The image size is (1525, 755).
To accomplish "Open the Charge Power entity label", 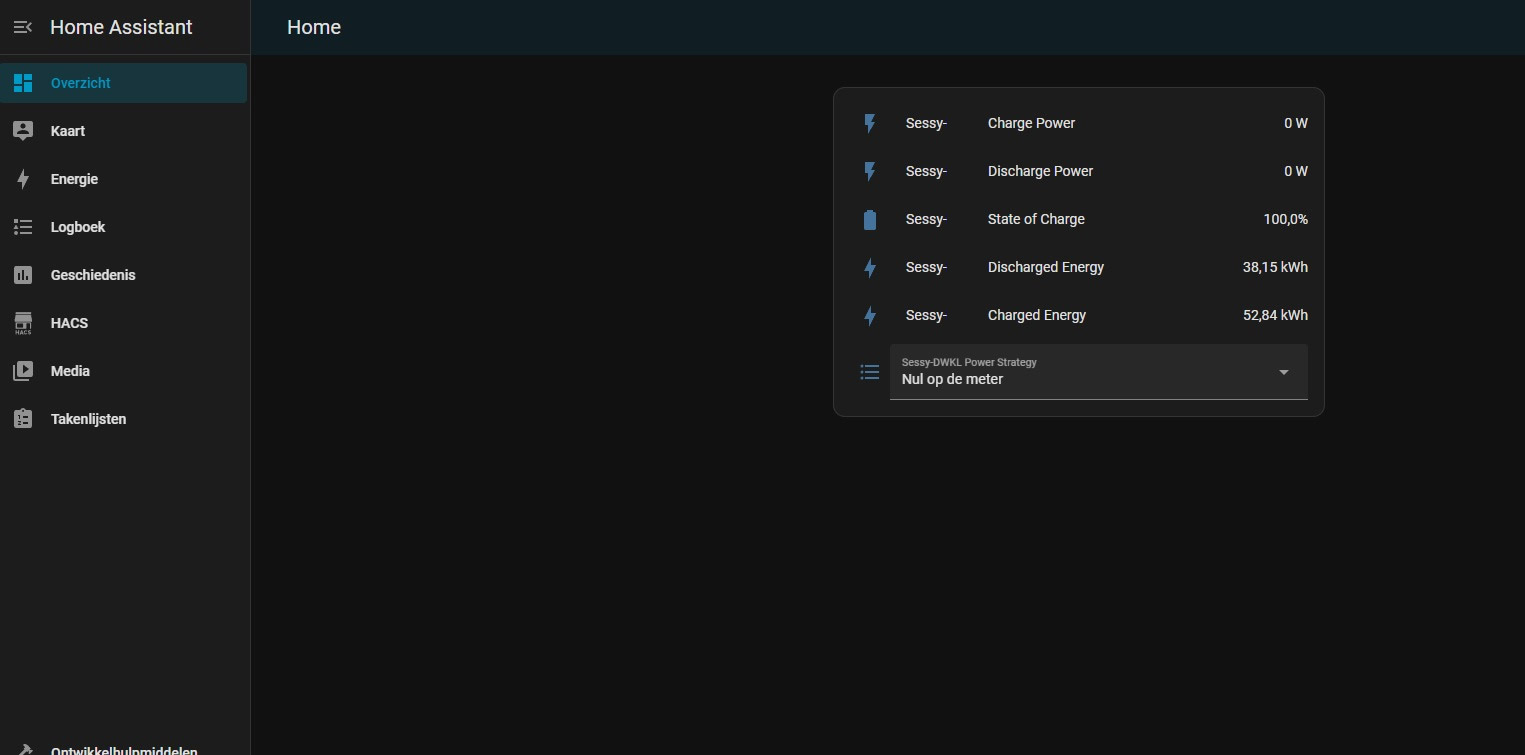I will tap(1031, 123).
